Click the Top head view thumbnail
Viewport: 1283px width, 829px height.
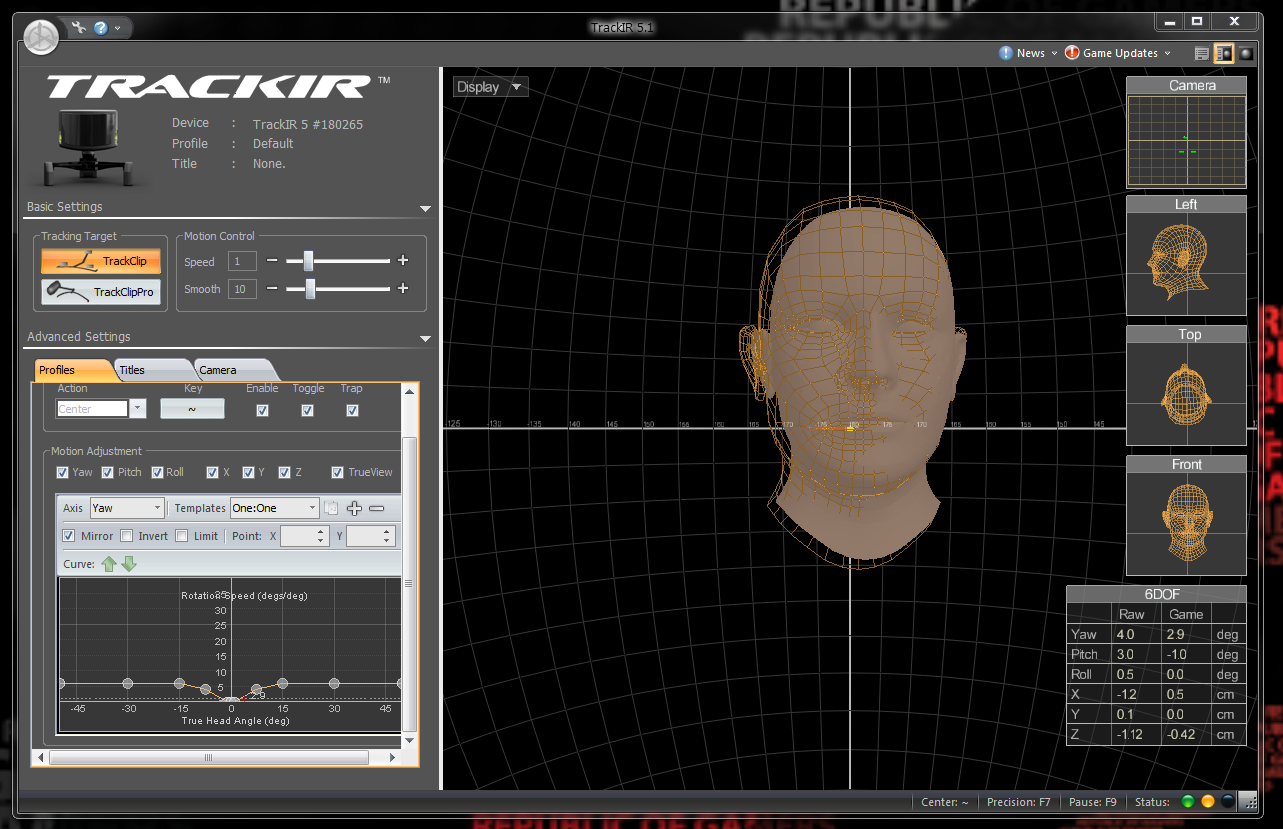1186,385
